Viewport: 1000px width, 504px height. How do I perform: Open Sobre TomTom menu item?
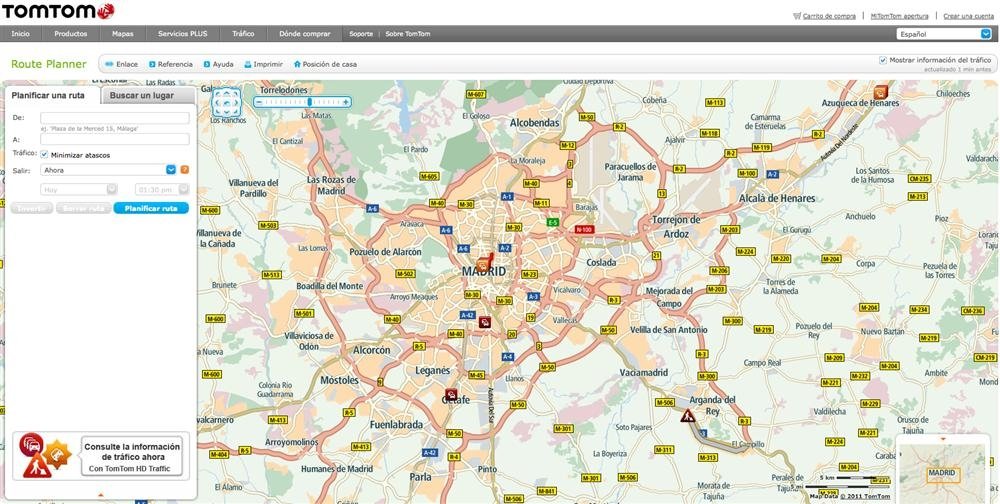click(408, 34)
